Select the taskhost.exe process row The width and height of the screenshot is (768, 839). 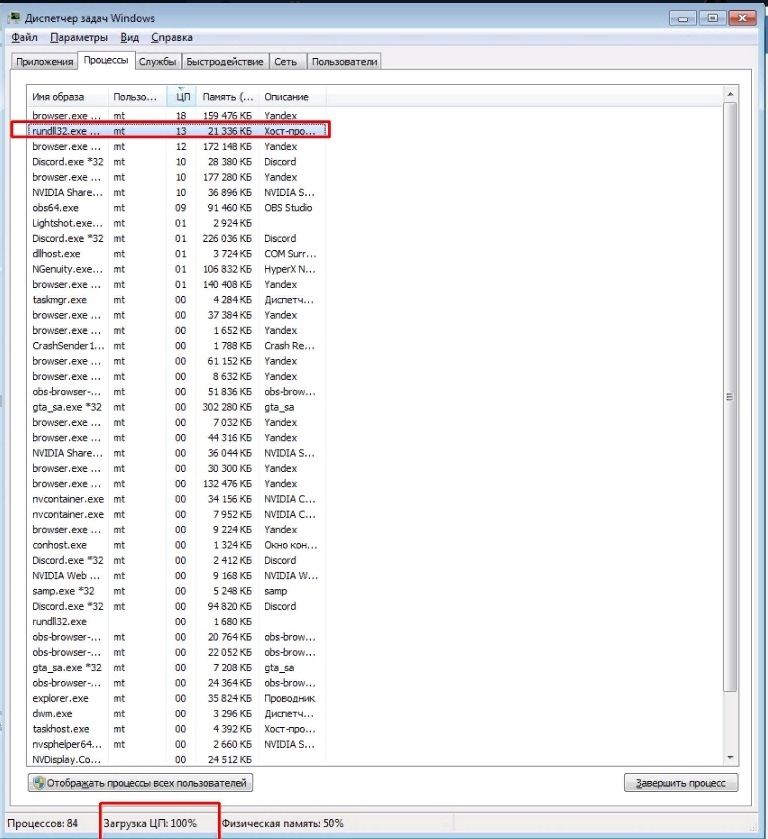pyautogui.click(x=177, y=729)
